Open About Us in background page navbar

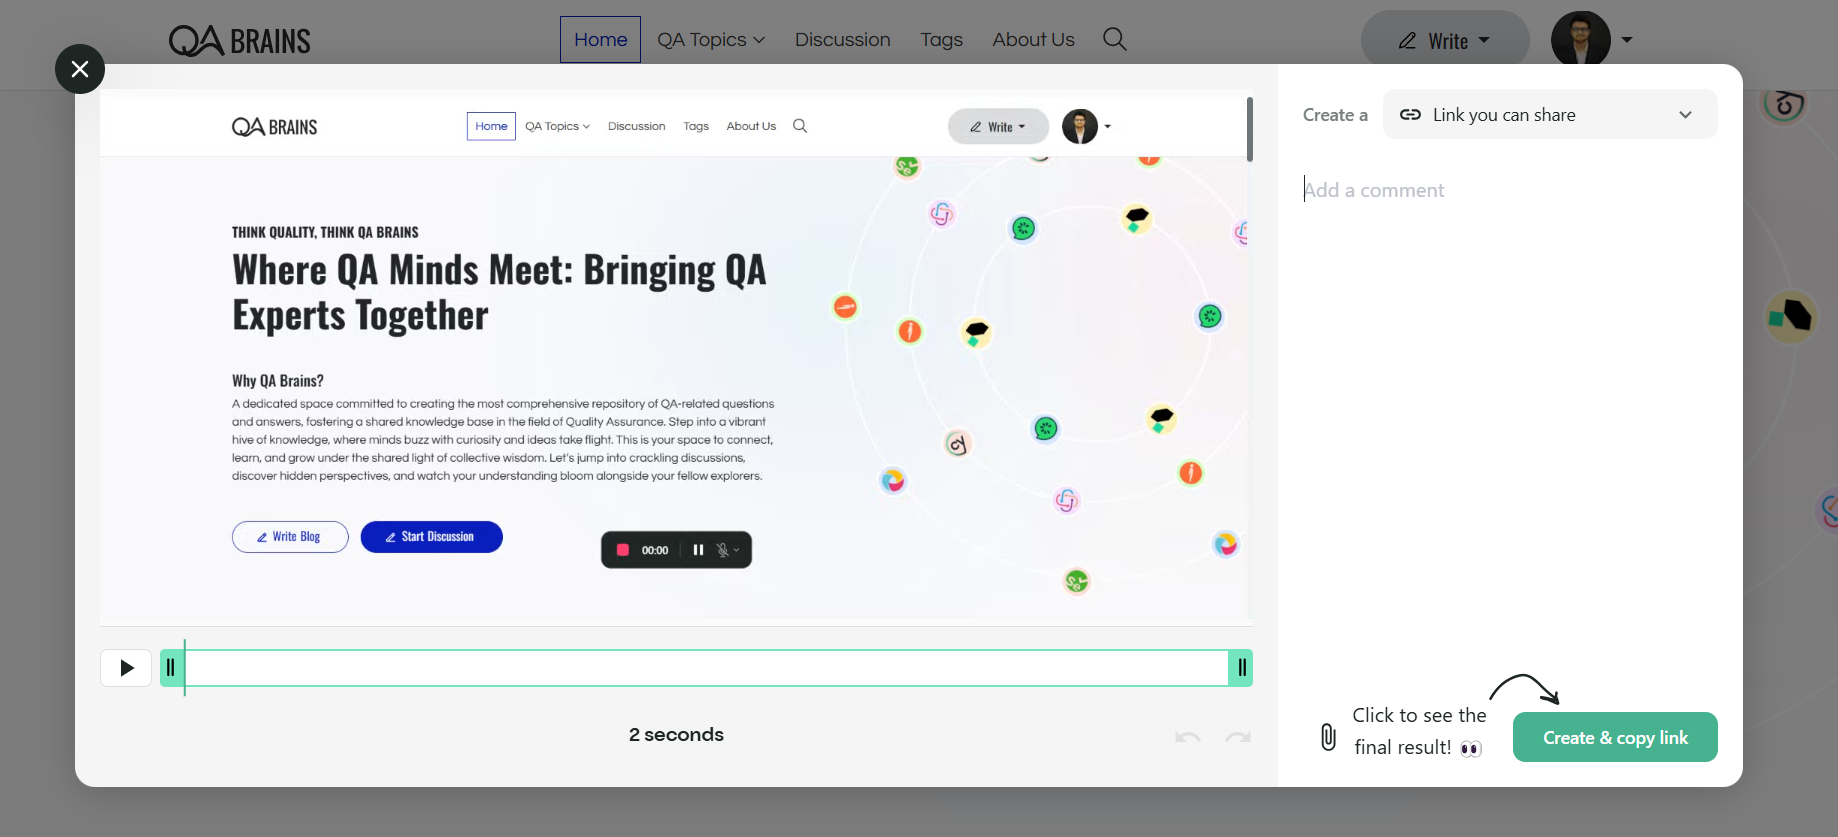1033,39
